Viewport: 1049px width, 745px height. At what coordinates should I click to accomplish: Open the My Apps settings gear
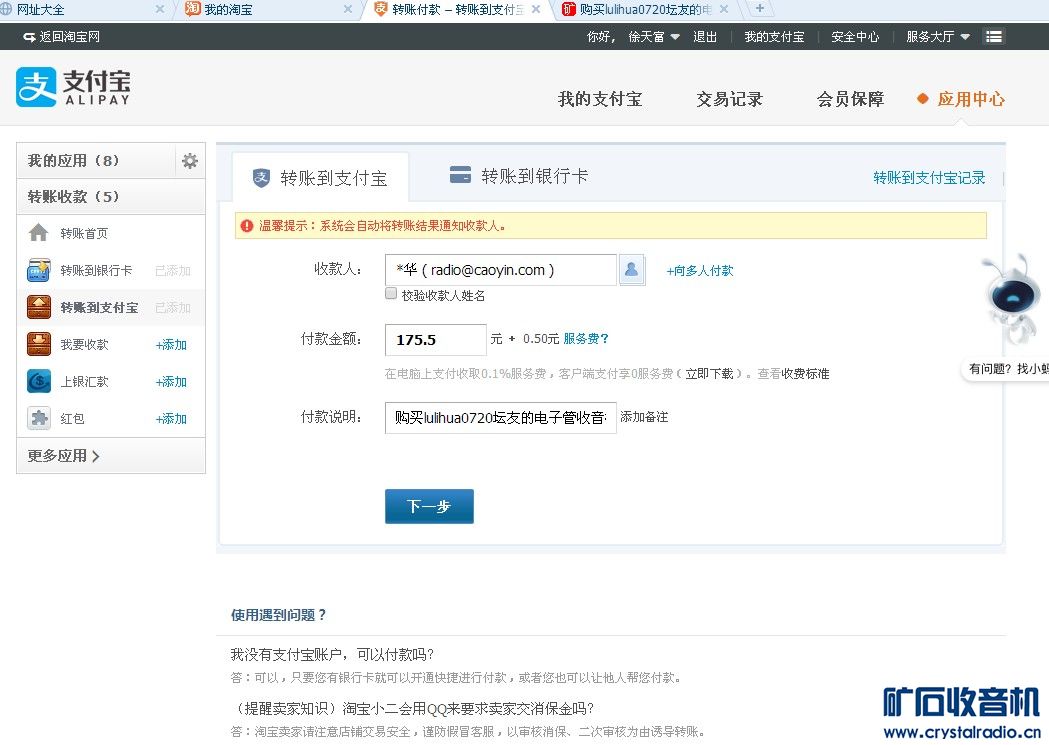(x=189, y=161)
